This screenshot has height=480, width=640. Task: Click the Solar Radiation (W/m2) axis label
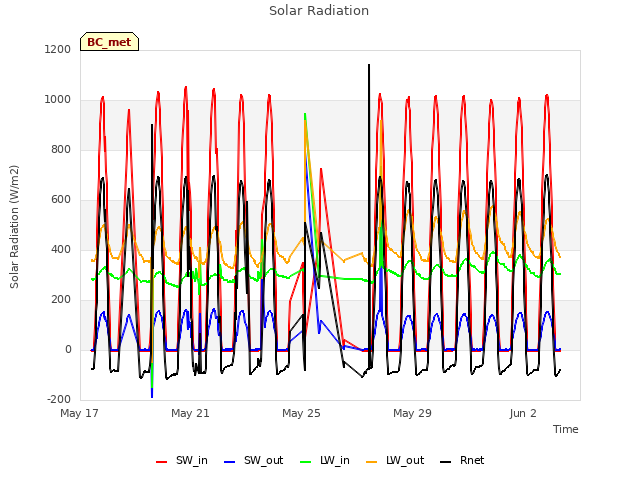(14, 227)
